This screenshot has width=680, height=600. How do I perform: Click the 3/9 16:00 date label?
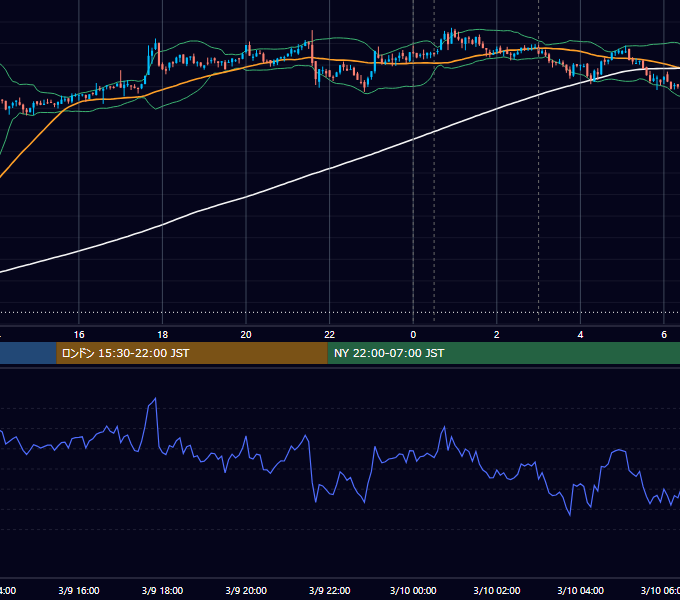coord(79,590)
